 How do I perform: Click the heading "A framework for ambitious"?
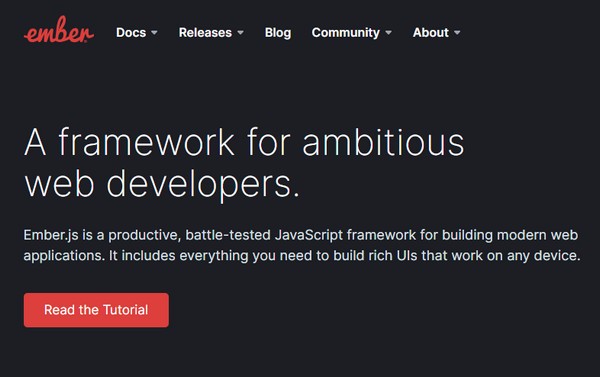(x=244, y=142)
